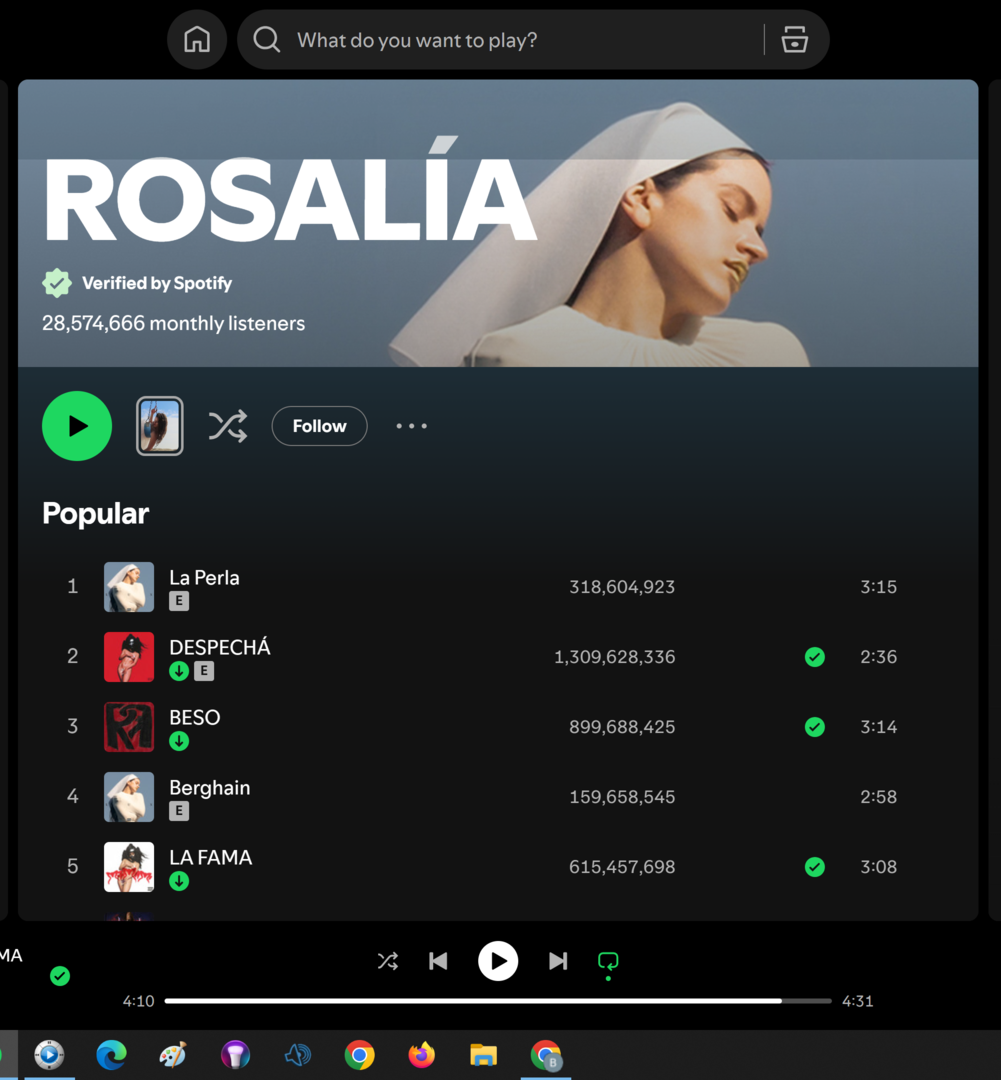The width and height of the screenshot is (1001, 1080).
Task: Click BESO downloaded arrow icon
Action: click(x=179, y=741)
